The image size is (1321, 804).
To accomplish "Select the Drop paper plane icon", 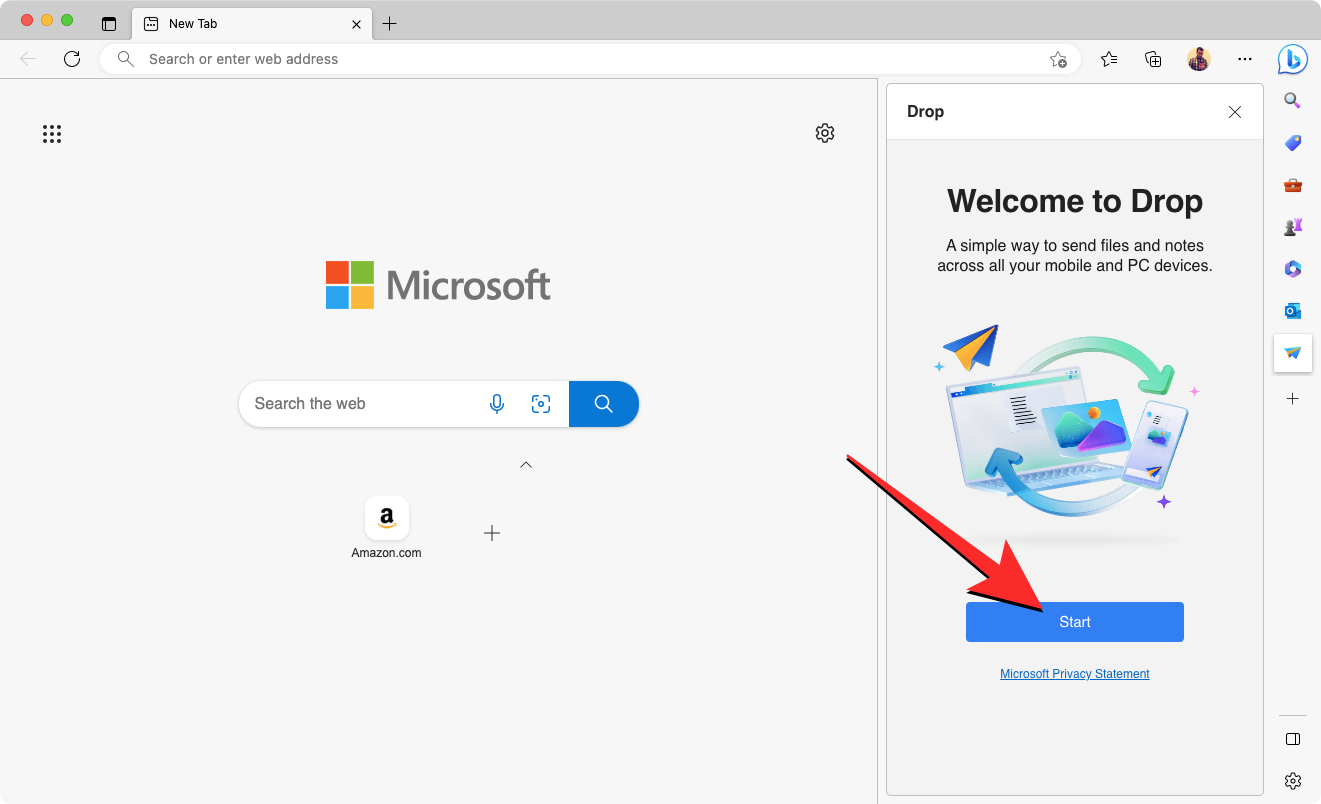I will [x=1292, y=353].
